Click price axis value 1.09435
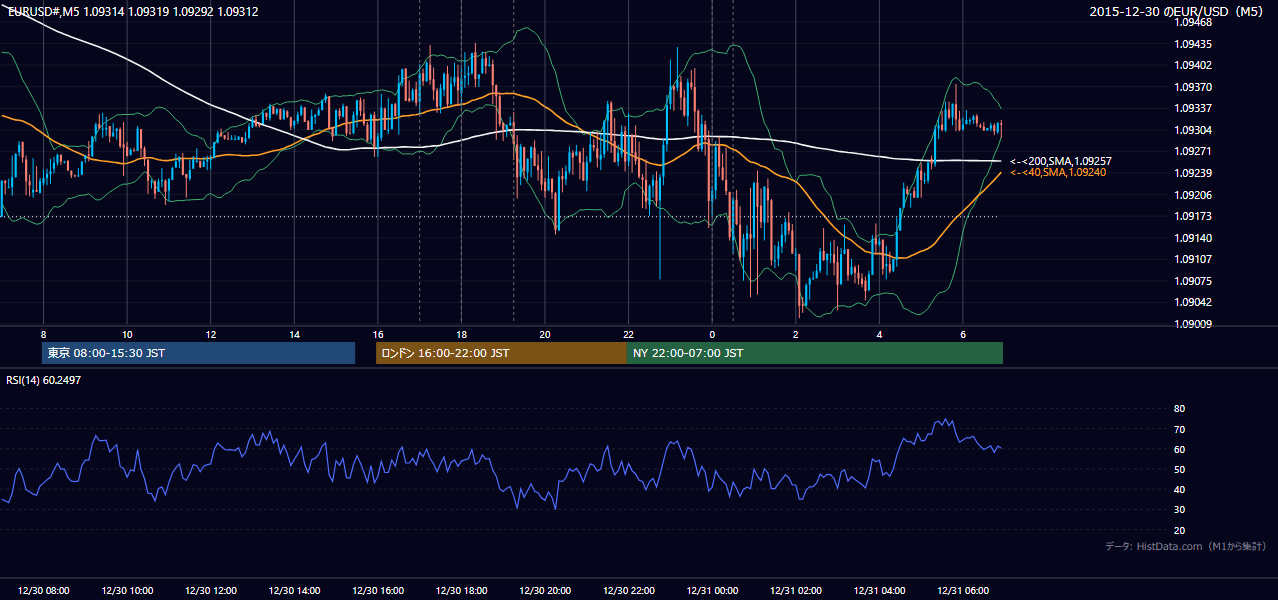The height and width of the screenshot is (600, 1278). tap(1191, 44)
